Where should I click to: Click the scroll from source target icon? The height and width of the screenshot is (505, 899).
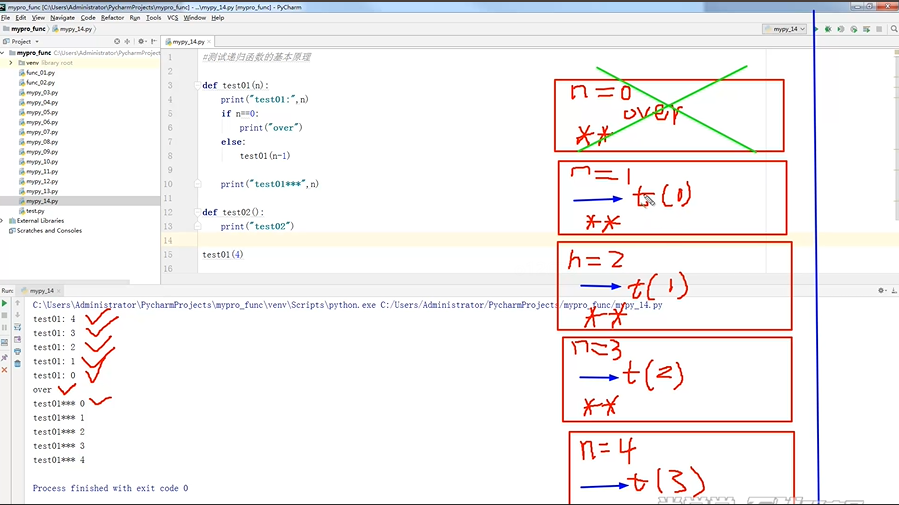[x=117, y=41]
